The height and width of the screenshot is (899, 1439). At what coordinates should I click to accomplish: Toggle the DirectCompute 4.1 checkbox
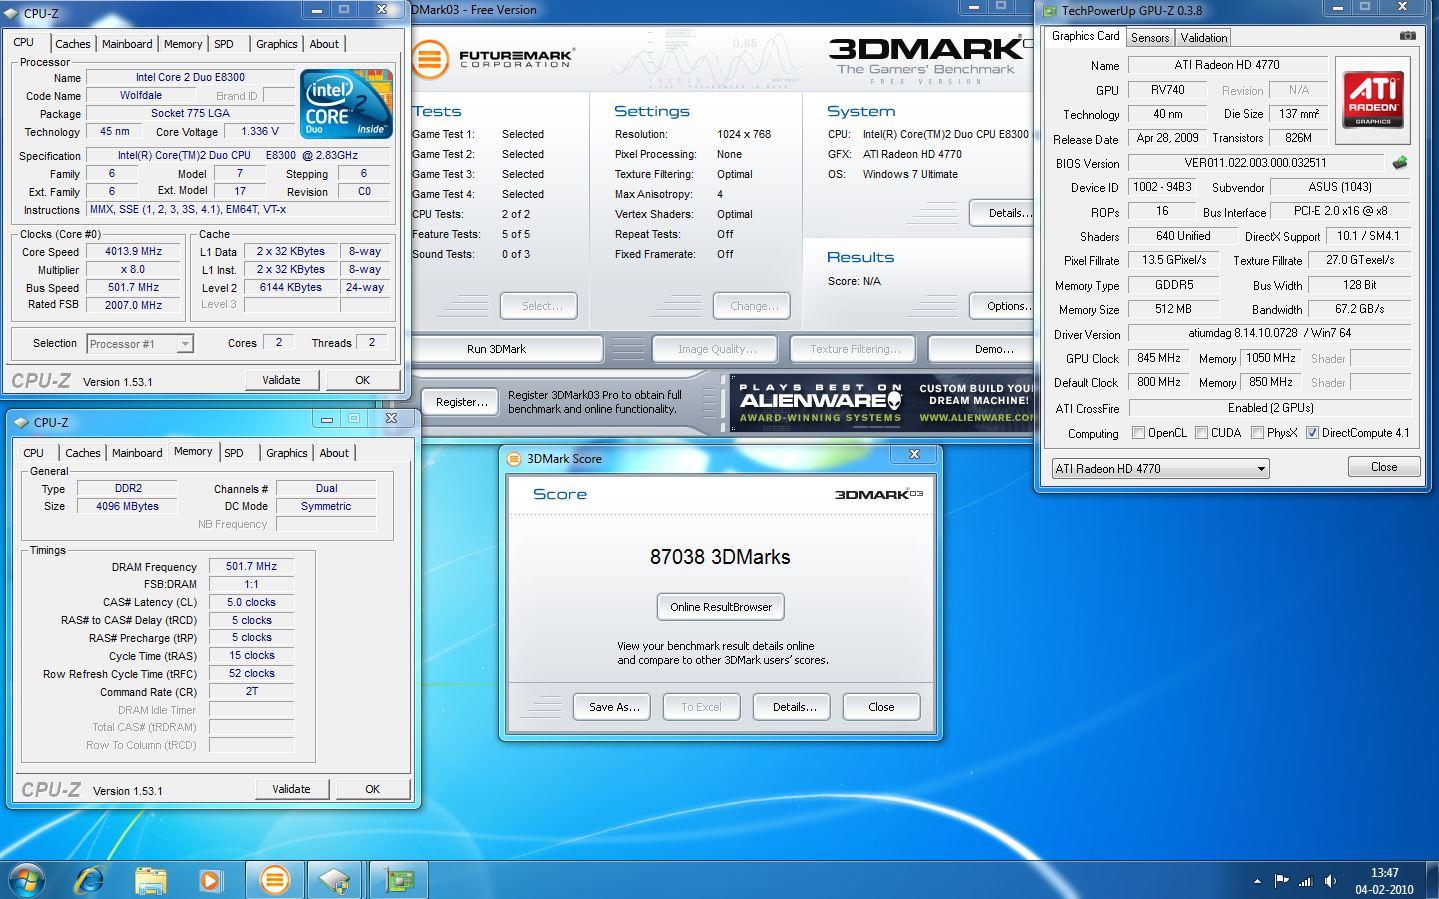coord(1312,433)
